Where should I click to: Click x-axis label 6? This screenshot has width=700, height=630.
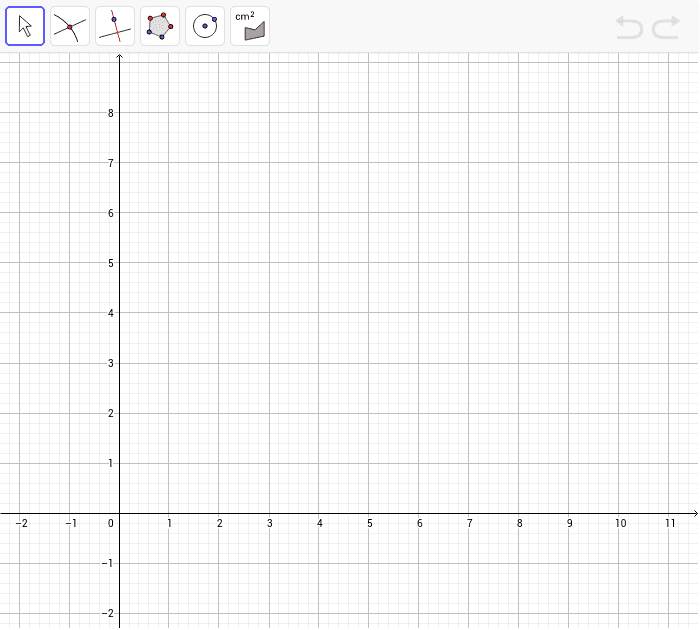(x=420, y=523)
